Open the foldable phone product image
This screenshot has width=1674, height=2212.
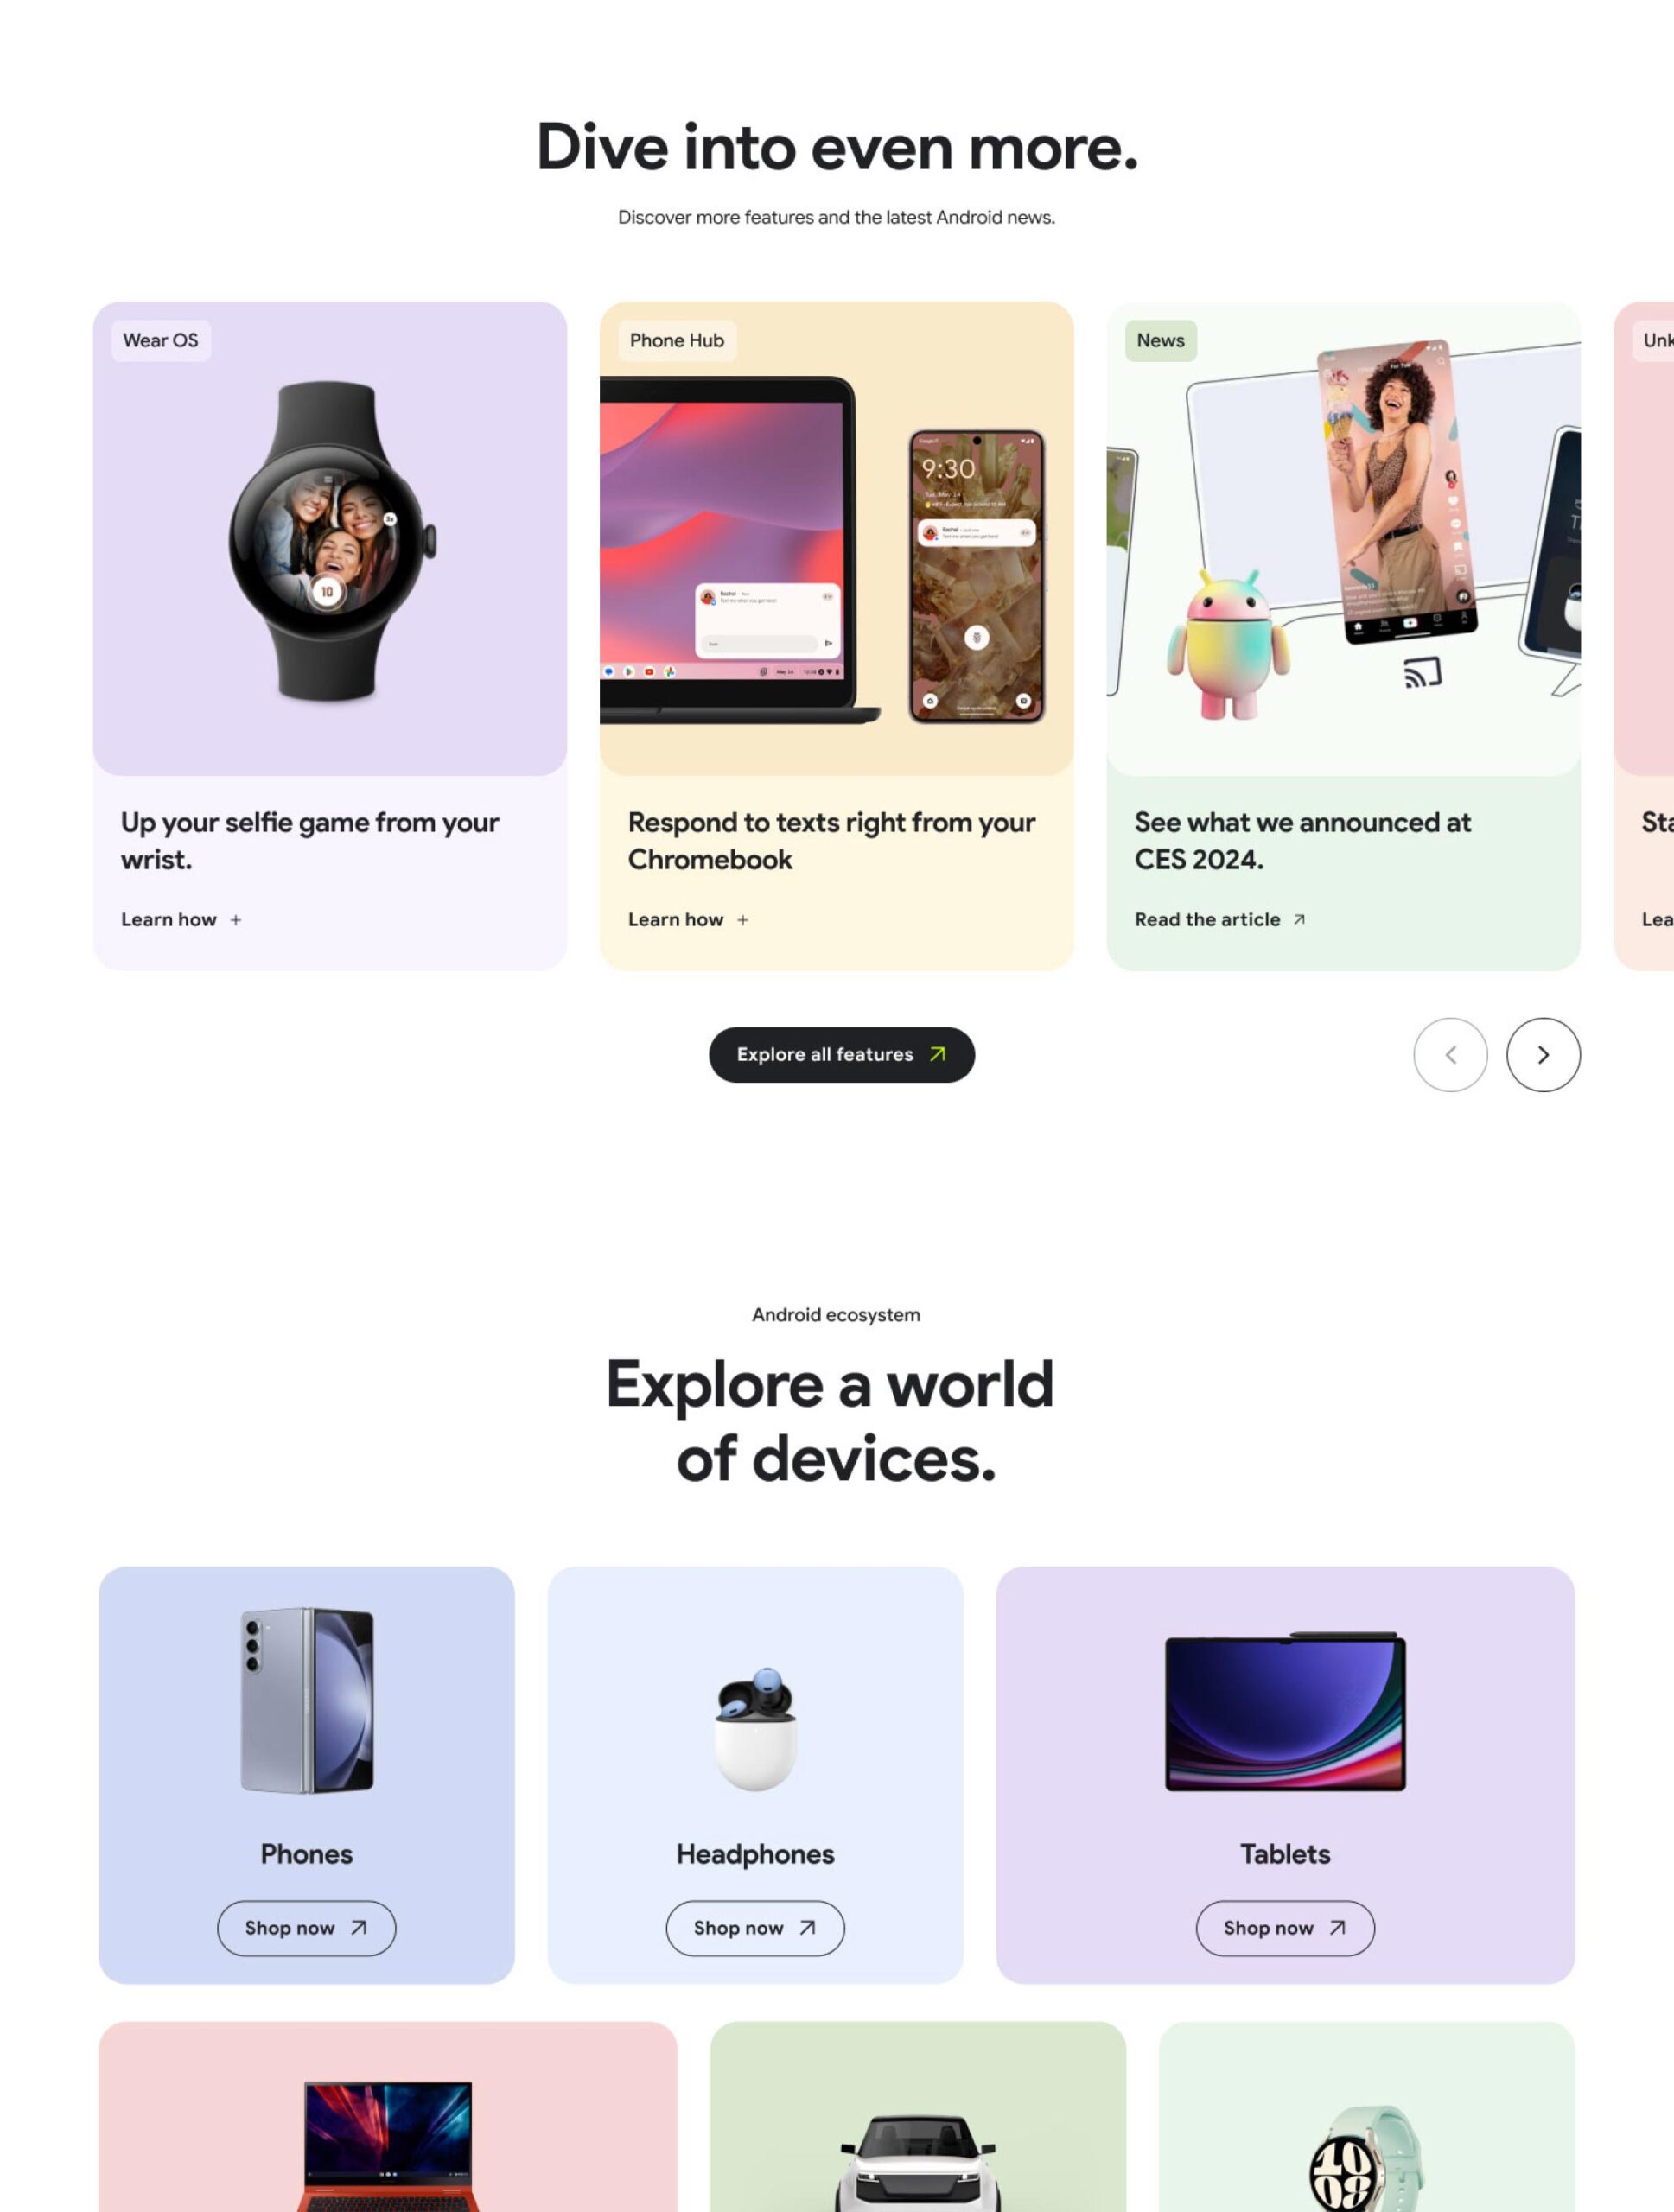[x=307, y=1700]
